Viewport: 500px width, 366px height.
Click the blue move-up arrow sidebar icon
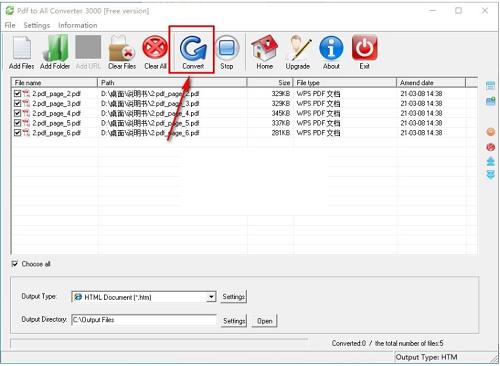(490, 161)
